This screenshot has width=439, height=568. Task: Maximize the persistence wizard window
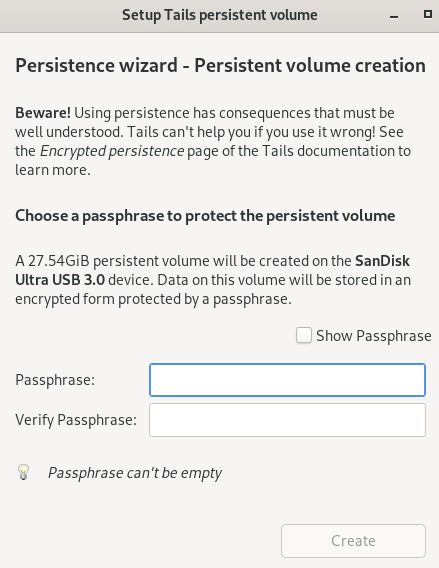[x=428, y=14]
